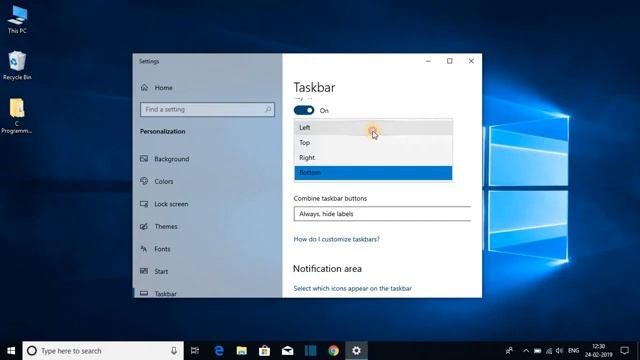640x360 pixels.
Task: Click the Themes sidebar icon
Action: click(144, 226)
